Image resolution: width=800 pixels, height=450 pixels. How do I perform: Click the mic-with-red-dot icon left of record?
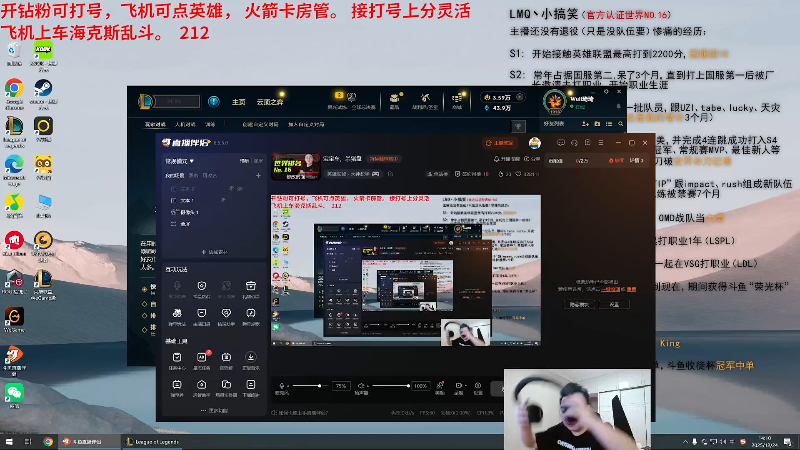pyautogui.click(x=440, y=386)
